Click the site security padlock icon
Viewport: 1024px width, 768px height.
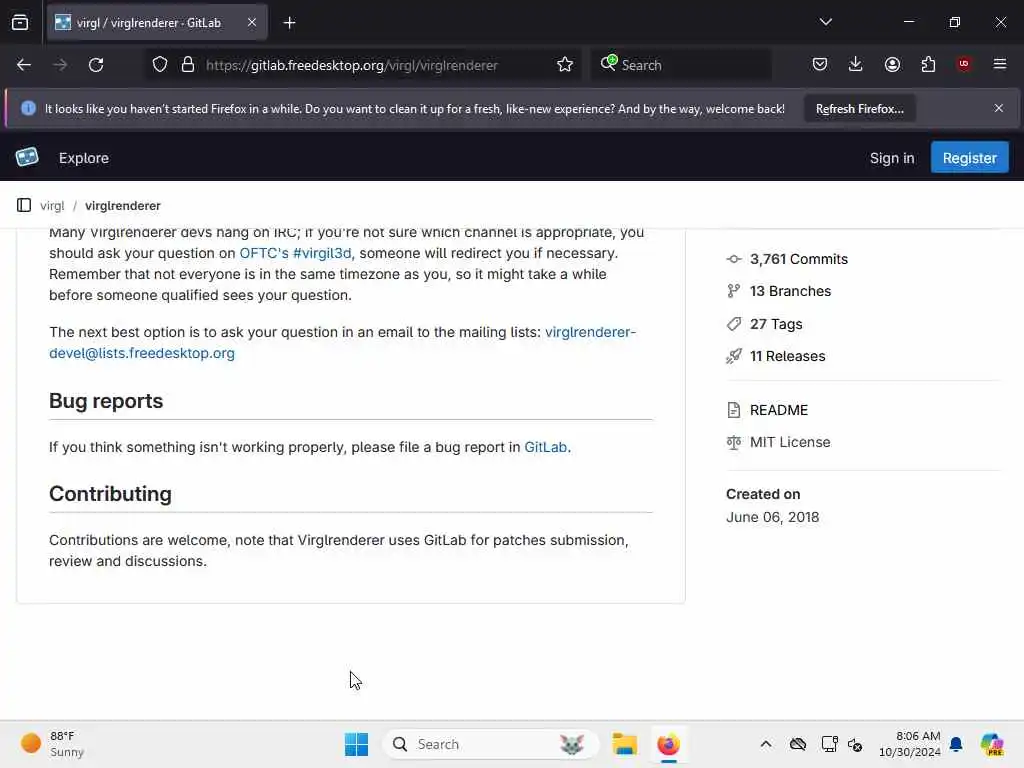coord(188,65)
